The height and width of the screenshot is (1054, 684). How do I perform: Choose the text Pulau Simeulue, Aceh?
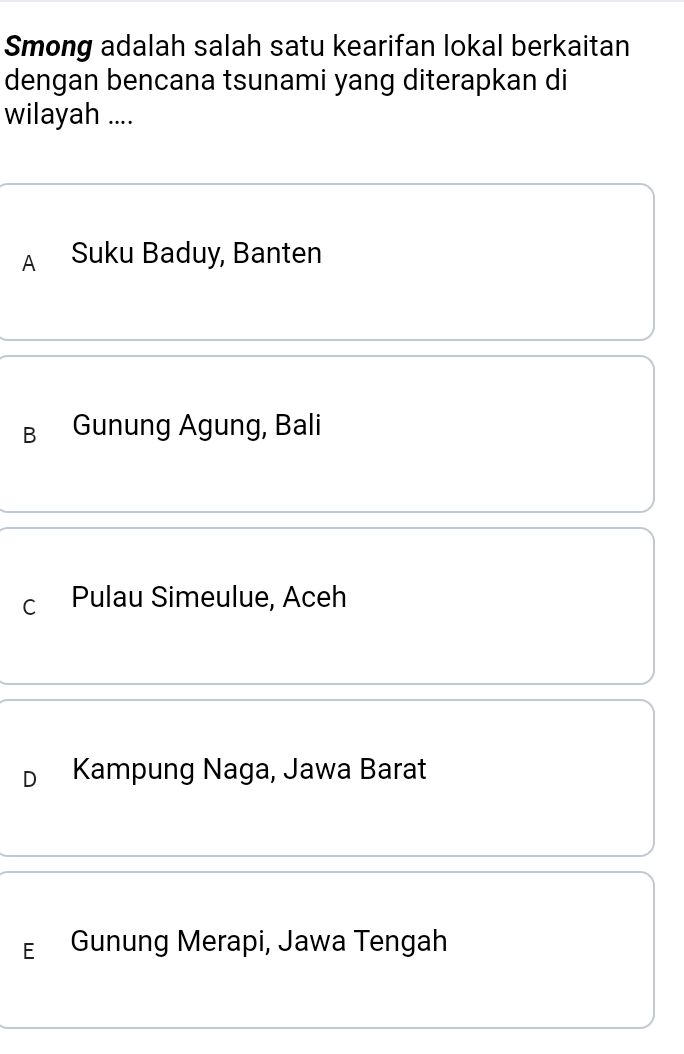(208, 597)
